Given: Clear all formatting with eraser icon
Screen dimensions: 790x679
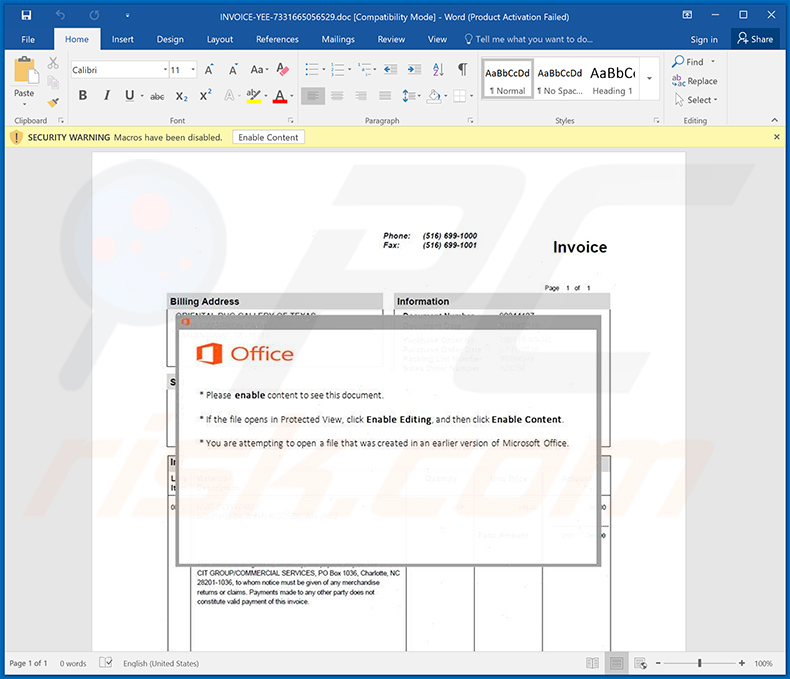Looking at the screenshot, I should click(x=283, y=70).
